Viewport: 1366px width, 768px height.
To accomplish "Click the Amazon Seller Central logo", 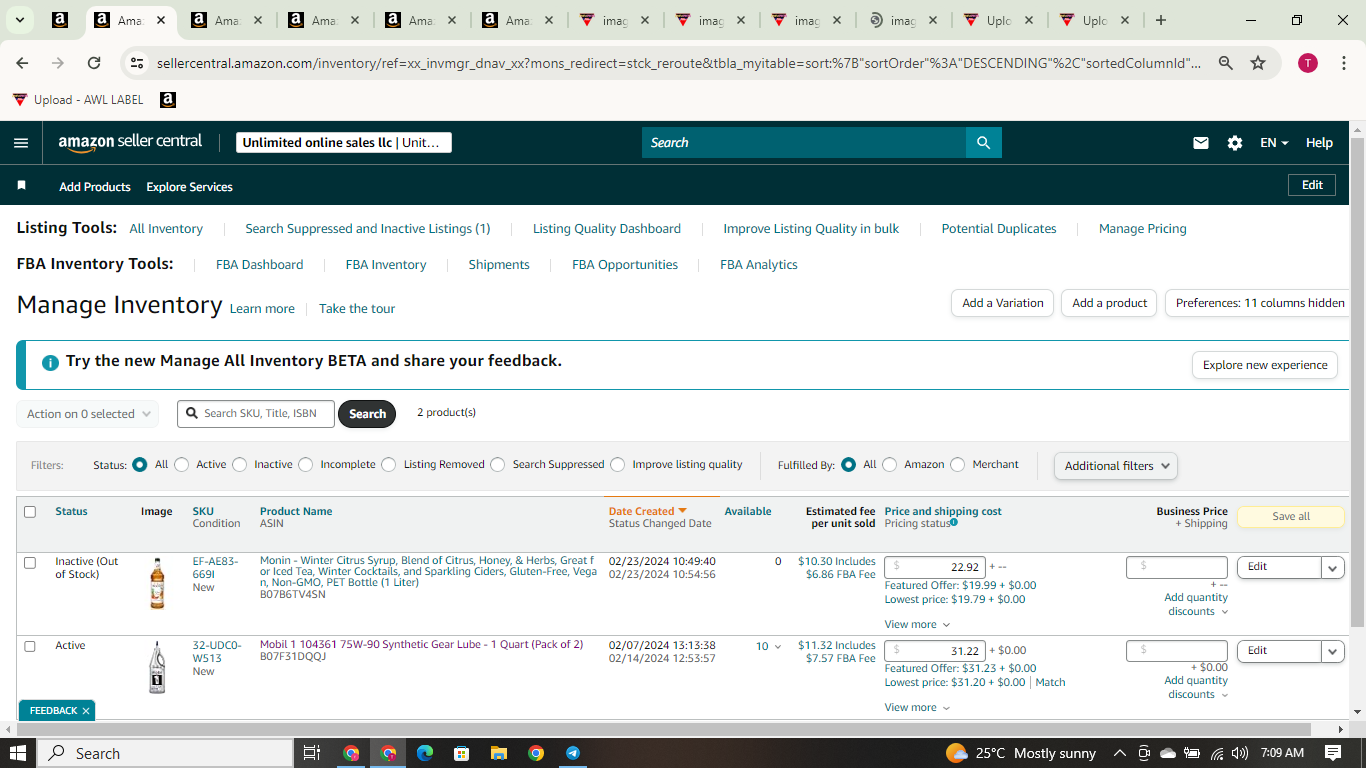I will tap(130, 142).
